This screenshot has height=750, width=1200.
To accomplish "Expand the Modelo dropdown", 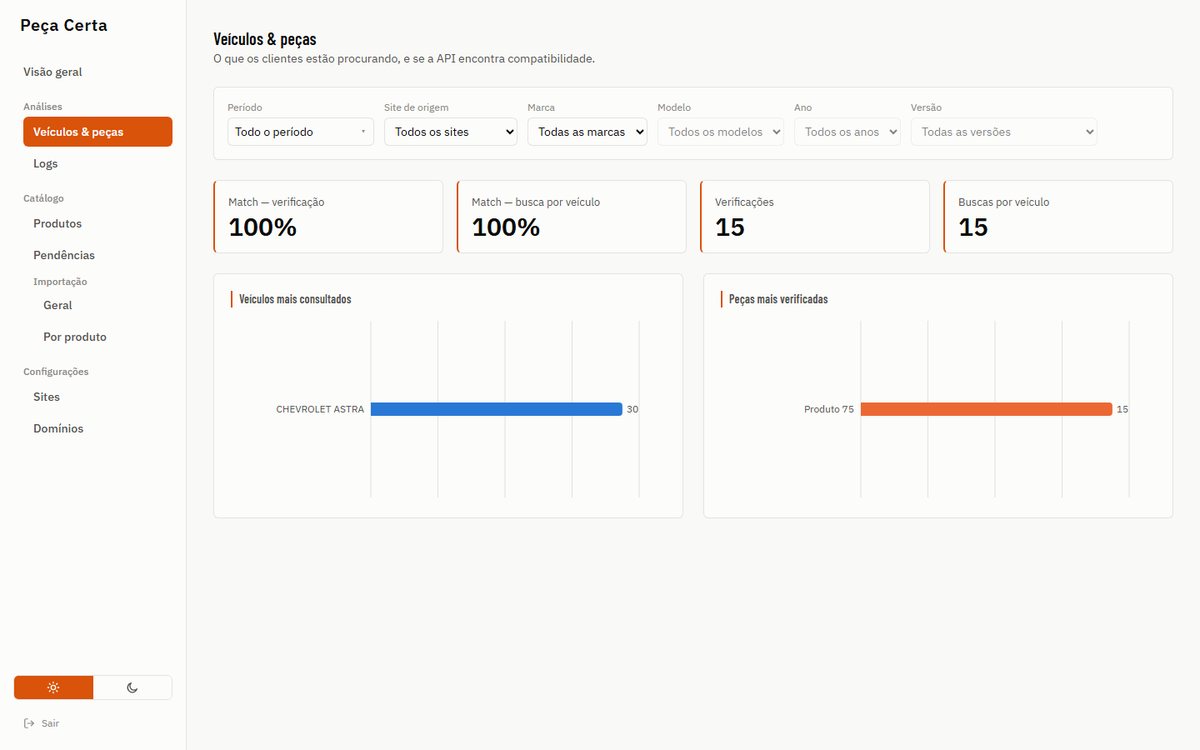I will tap(720, 132).
